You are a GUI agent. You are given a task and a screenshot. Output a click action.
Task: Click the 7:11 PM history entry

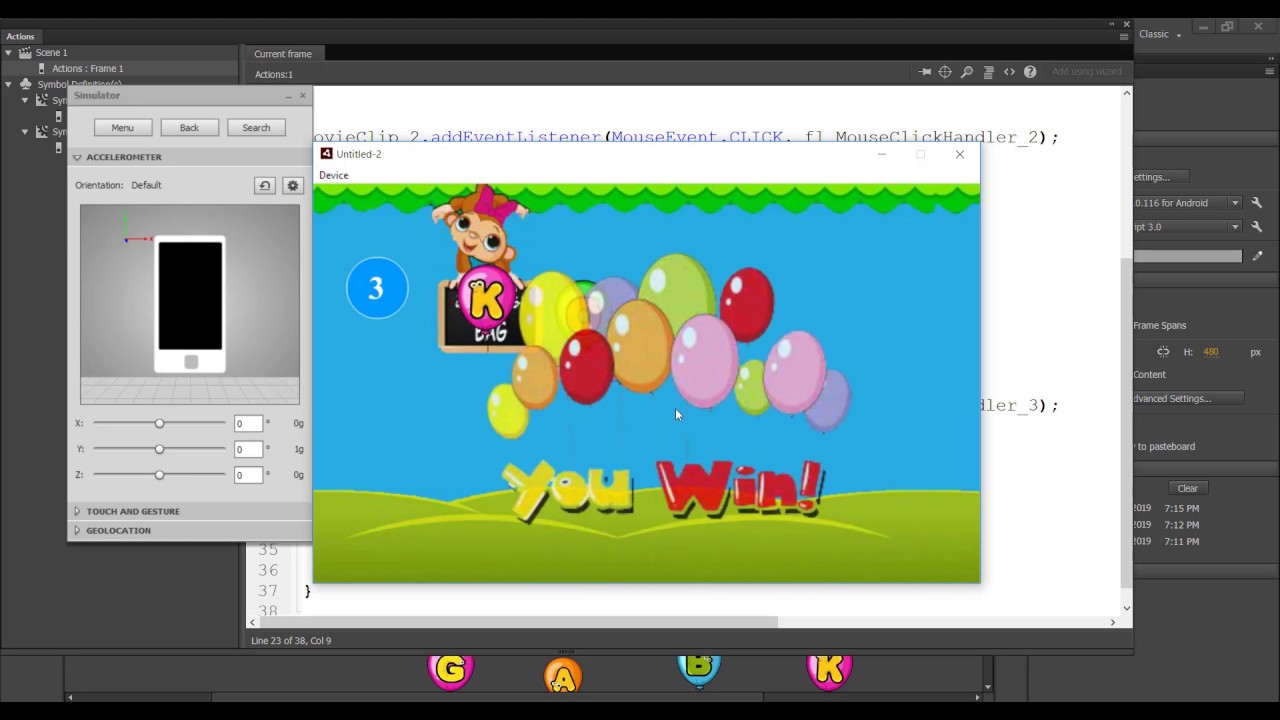(x=1181, y=542)
